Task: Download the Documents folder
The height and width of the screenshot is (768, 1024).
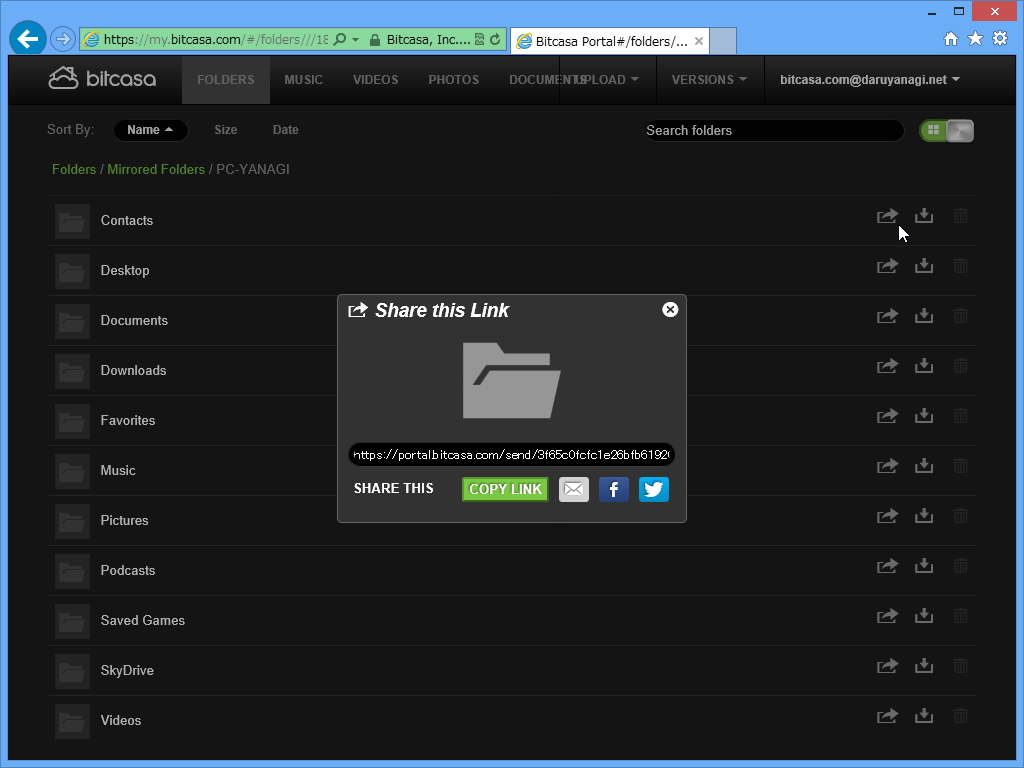Action: tap(923, 316)
